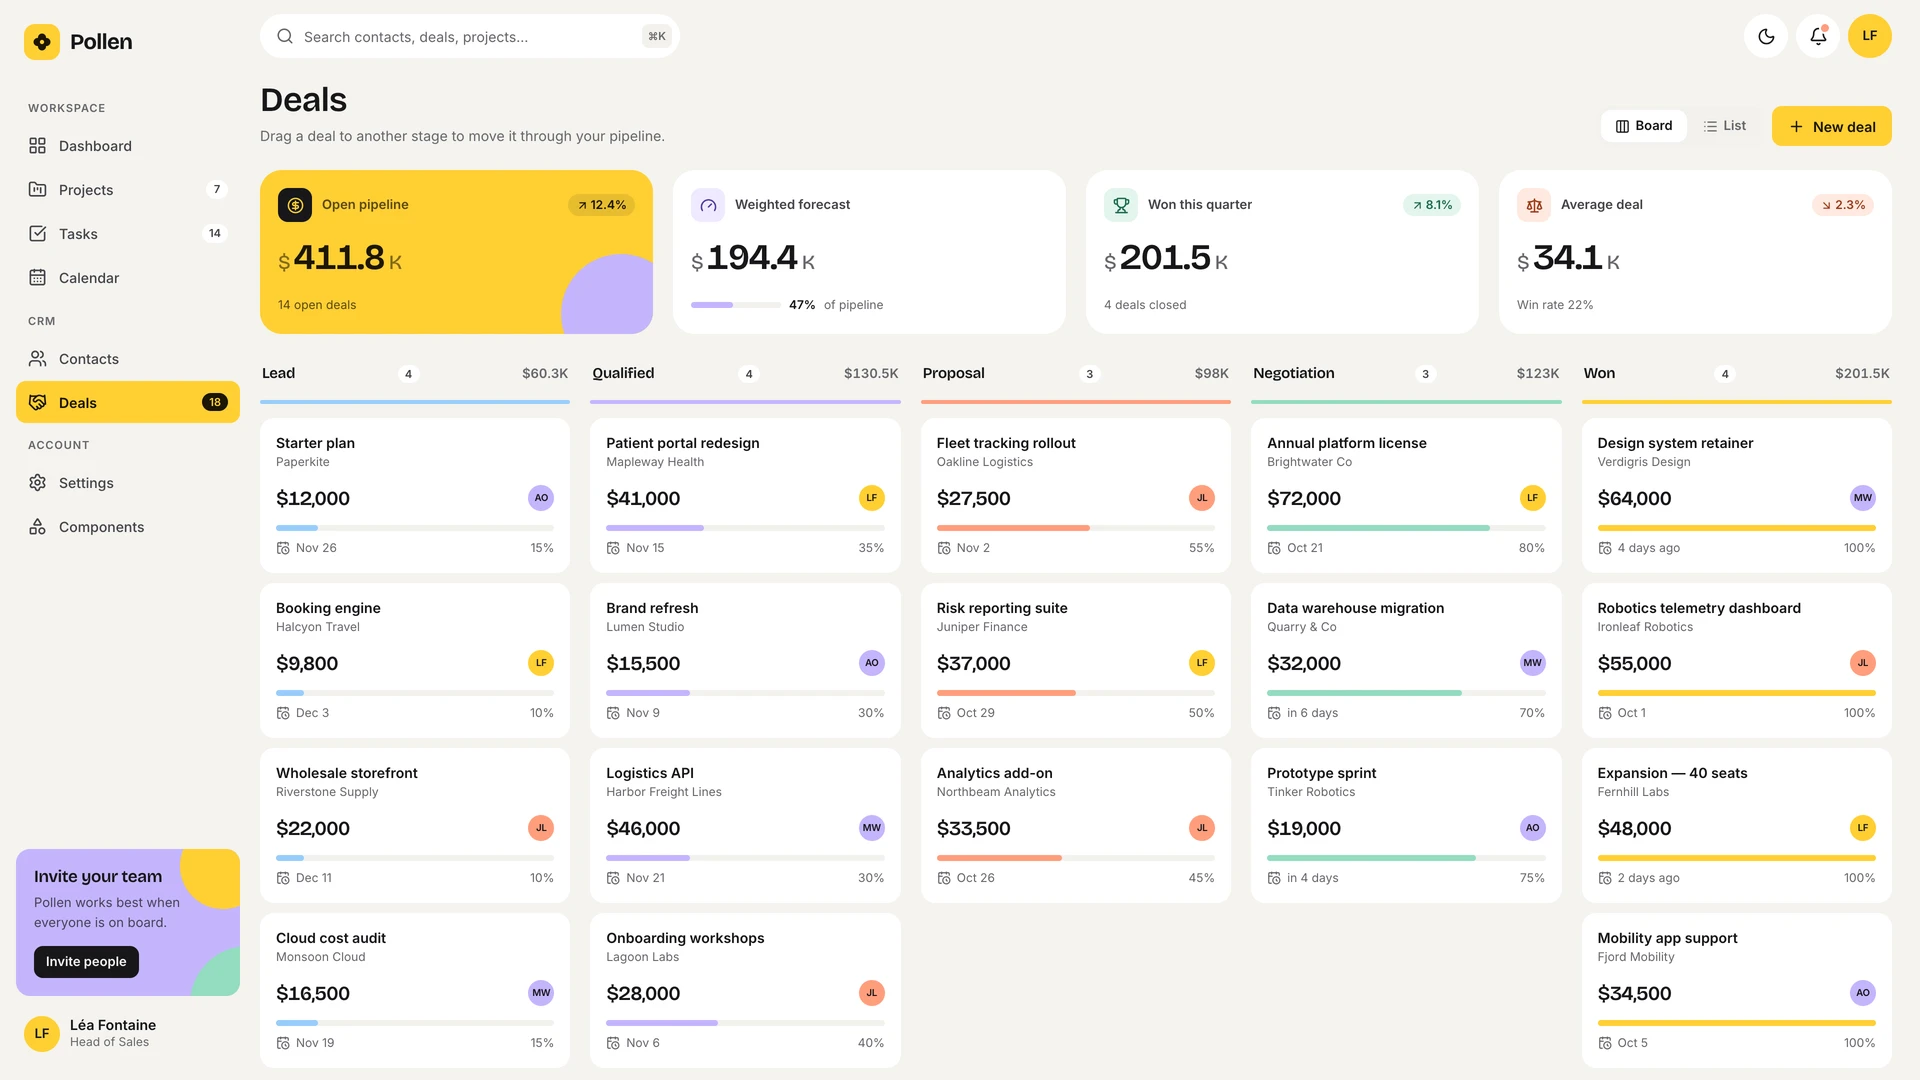Click the Won column header
This screenshot has width=1920, height=1080.
pyautogui.click(x=1737, y=373)
